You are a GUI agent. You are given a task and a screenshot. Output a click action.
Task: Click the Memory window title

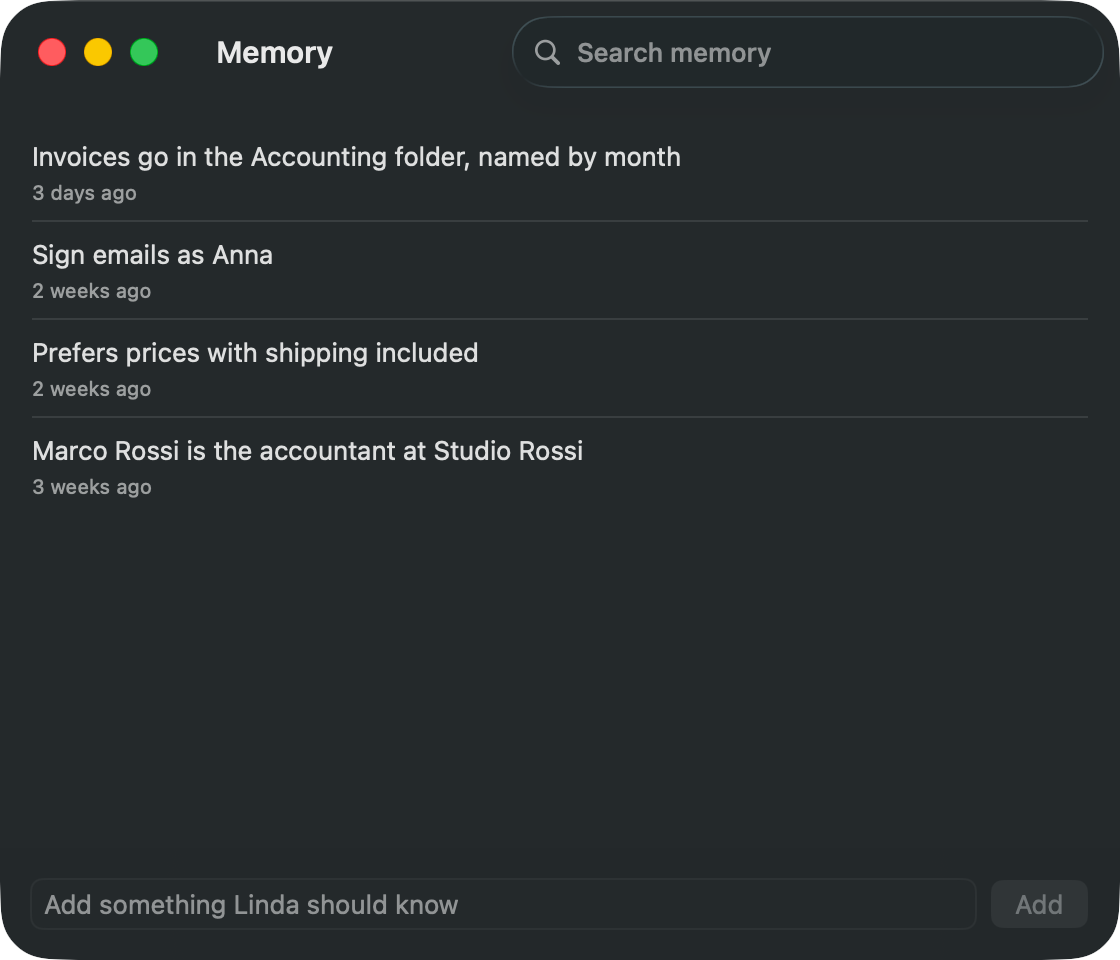point(274,53)
